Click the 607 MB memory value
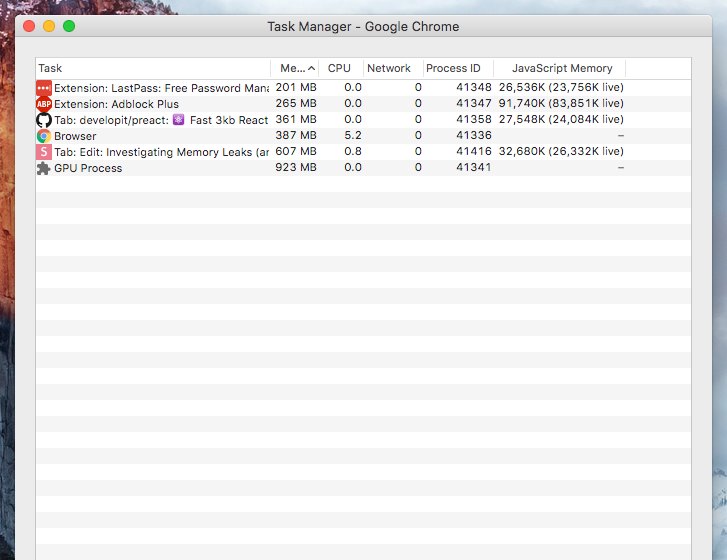Image resolution: width=727 pixels, height=560 pixels. [x=296, y=152]
